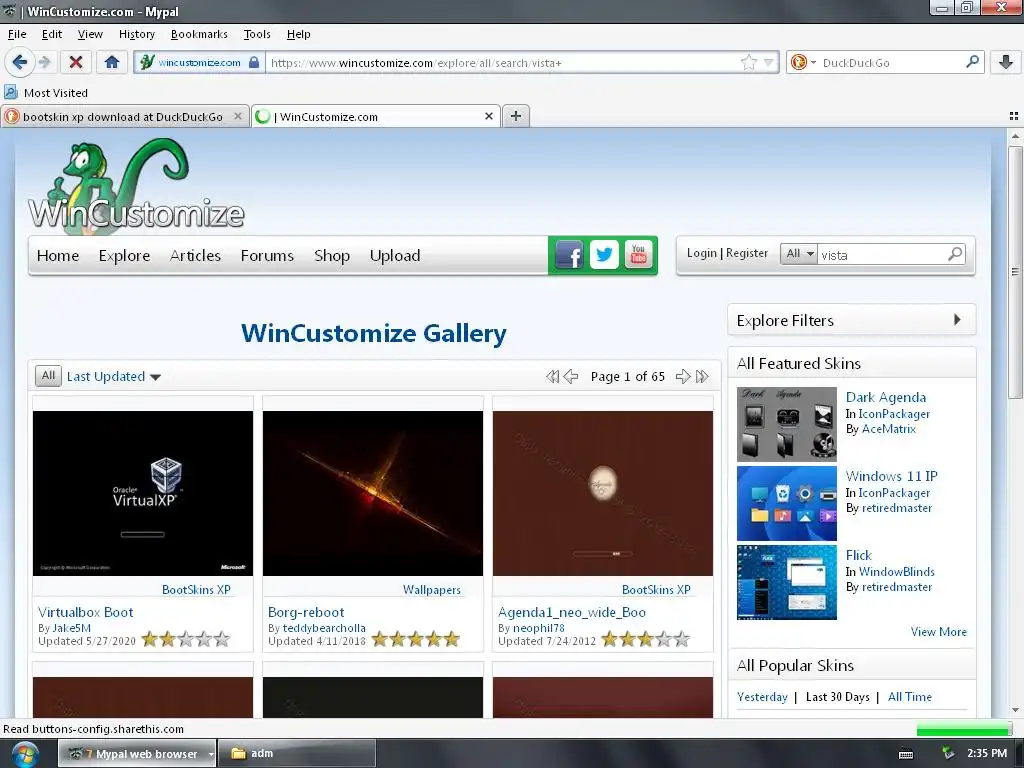Switch to the bootskin xp download DuckDuckGo tab

[123, 117]
